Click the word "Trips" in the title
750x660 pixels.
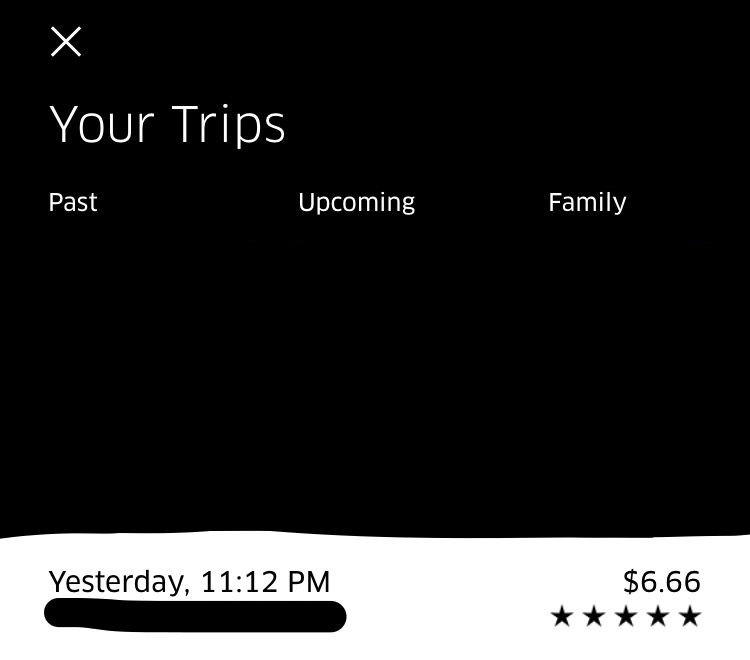tap(228, 124)
